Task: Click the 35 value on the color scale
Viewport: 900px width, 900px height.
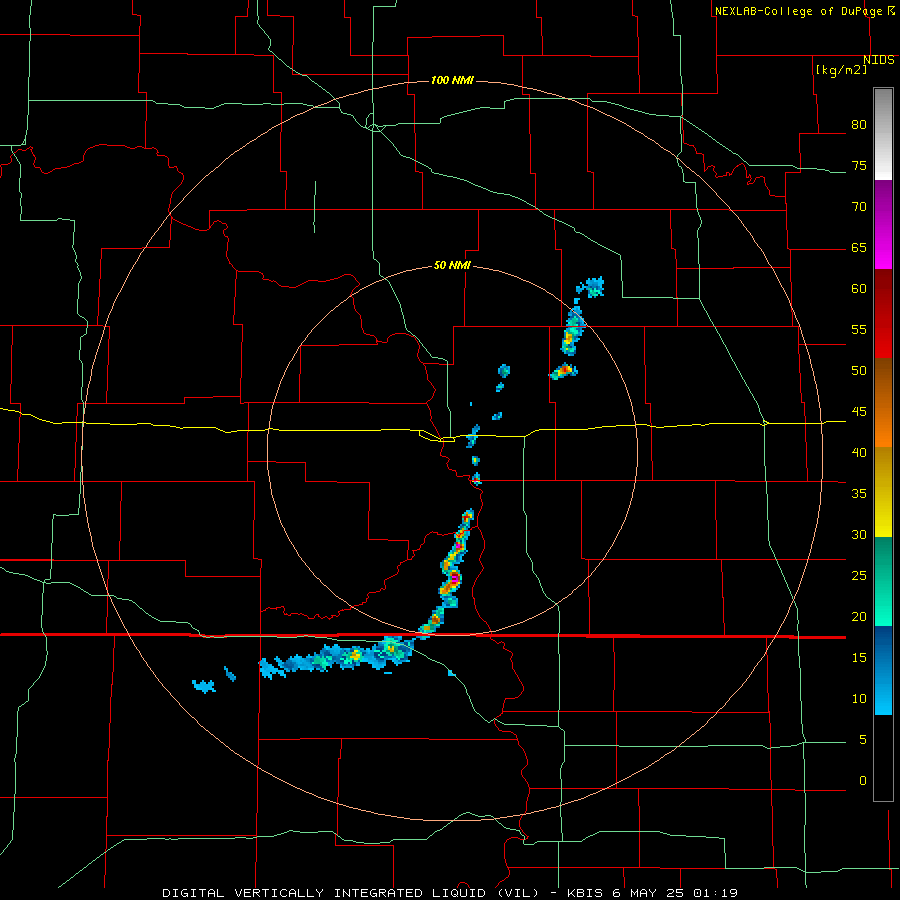Action: 859,494
